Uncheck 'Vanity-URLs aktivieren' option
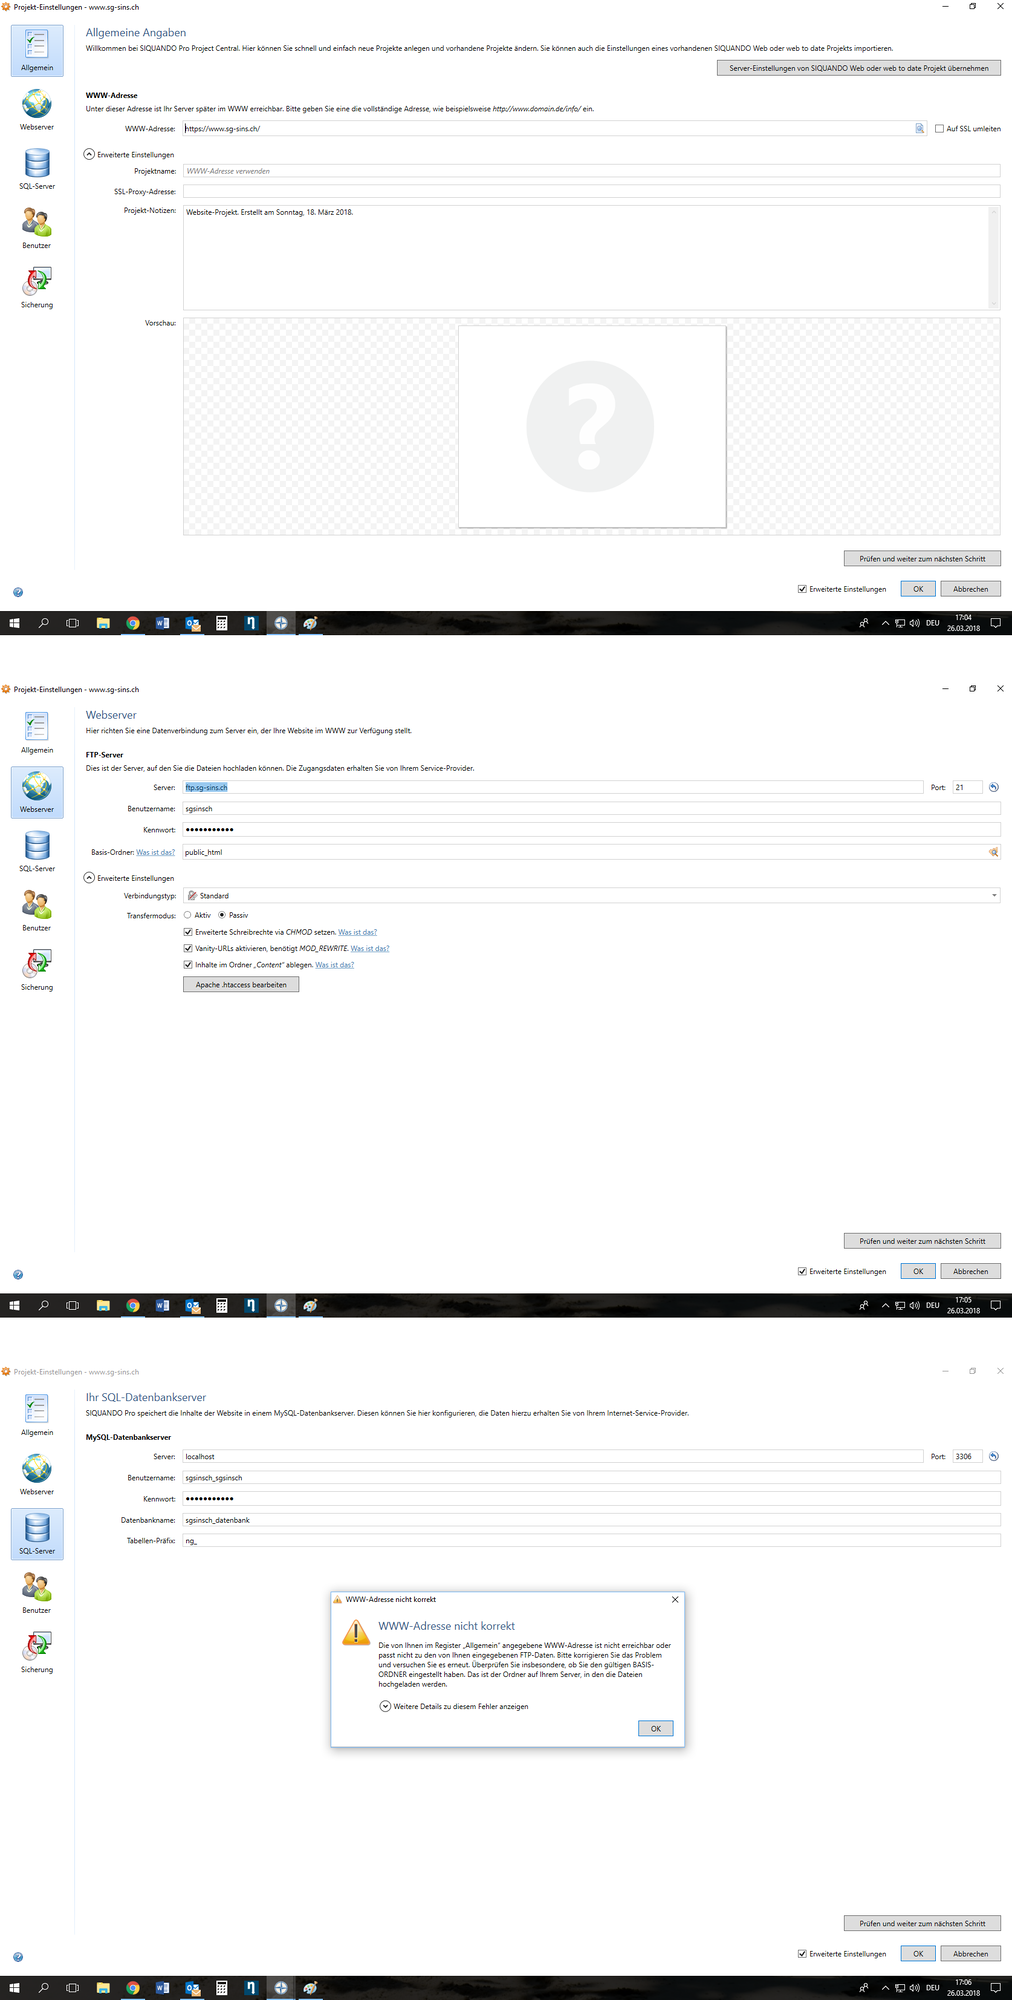The height and width of the screenshot is (2000, 1012). [x=188, y=948]
